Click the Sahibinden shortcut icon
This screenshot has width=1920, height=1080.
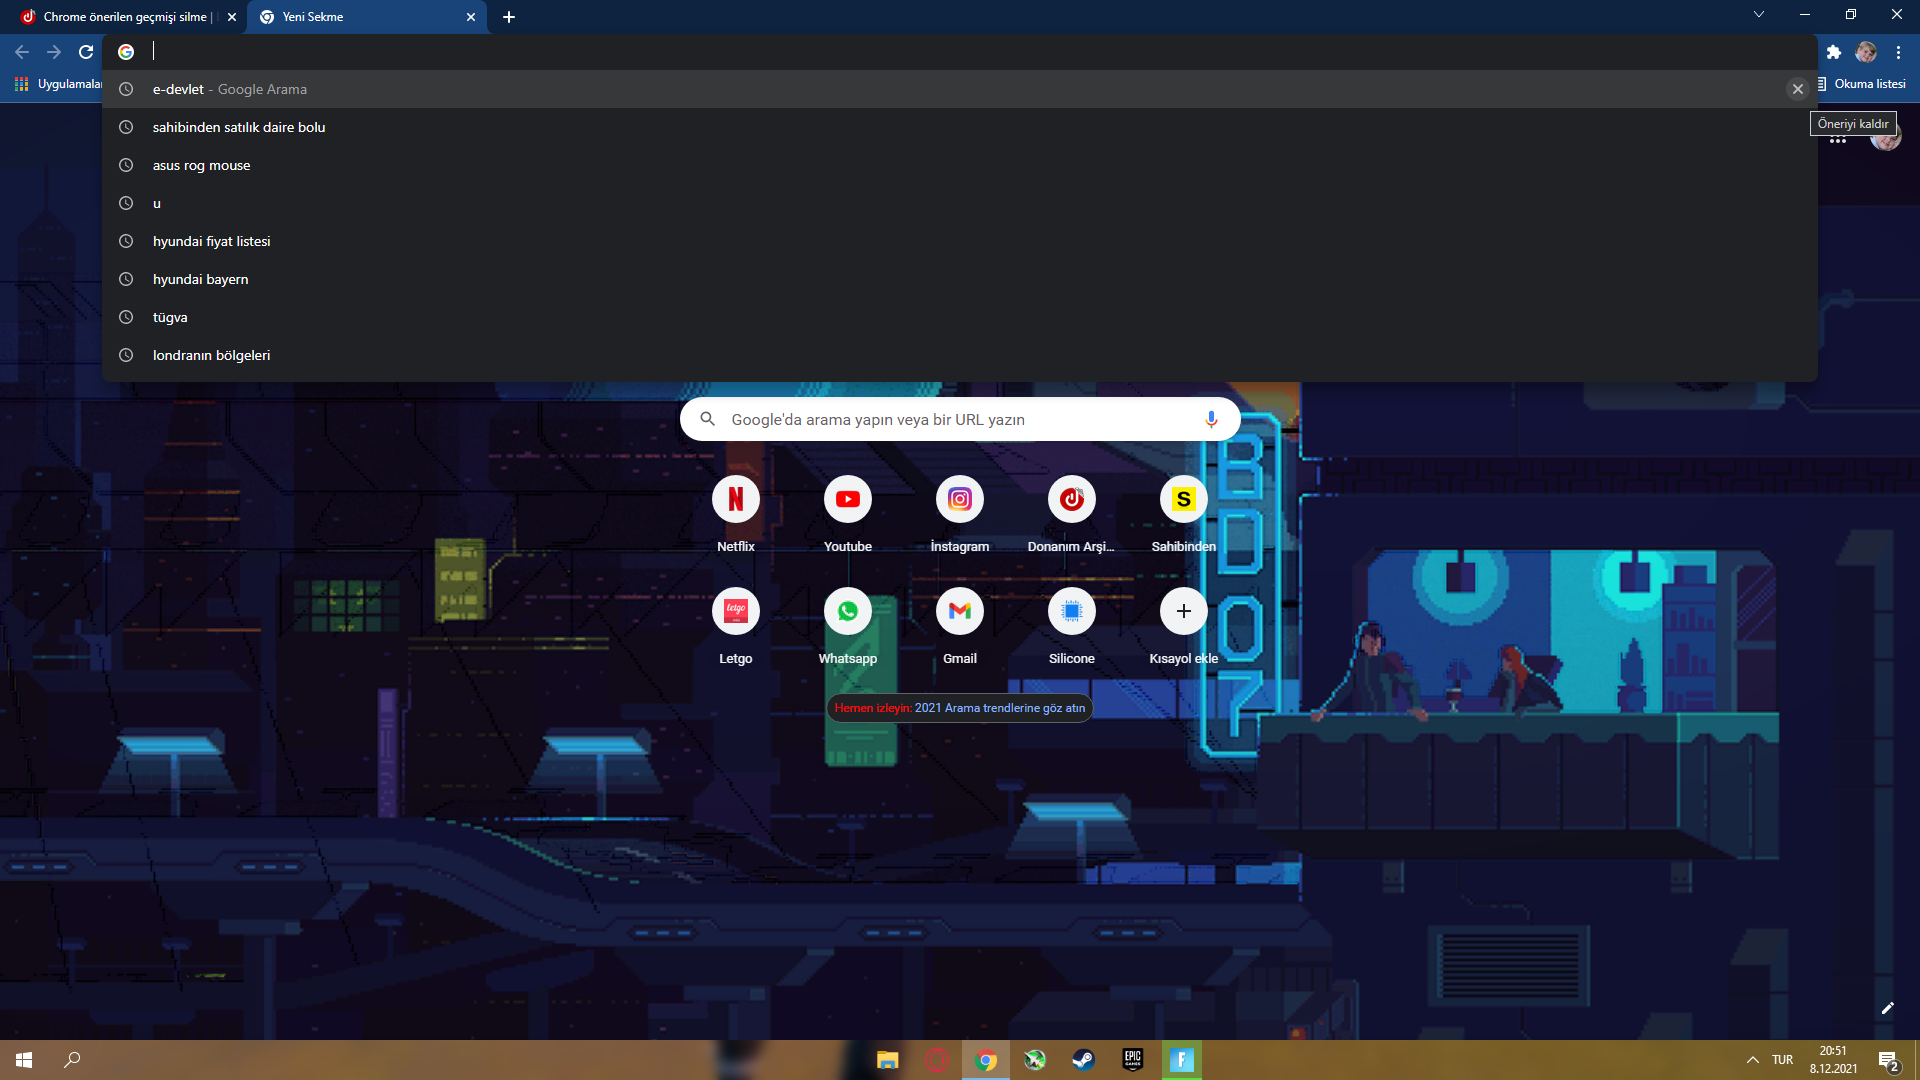click(1183, 499)
